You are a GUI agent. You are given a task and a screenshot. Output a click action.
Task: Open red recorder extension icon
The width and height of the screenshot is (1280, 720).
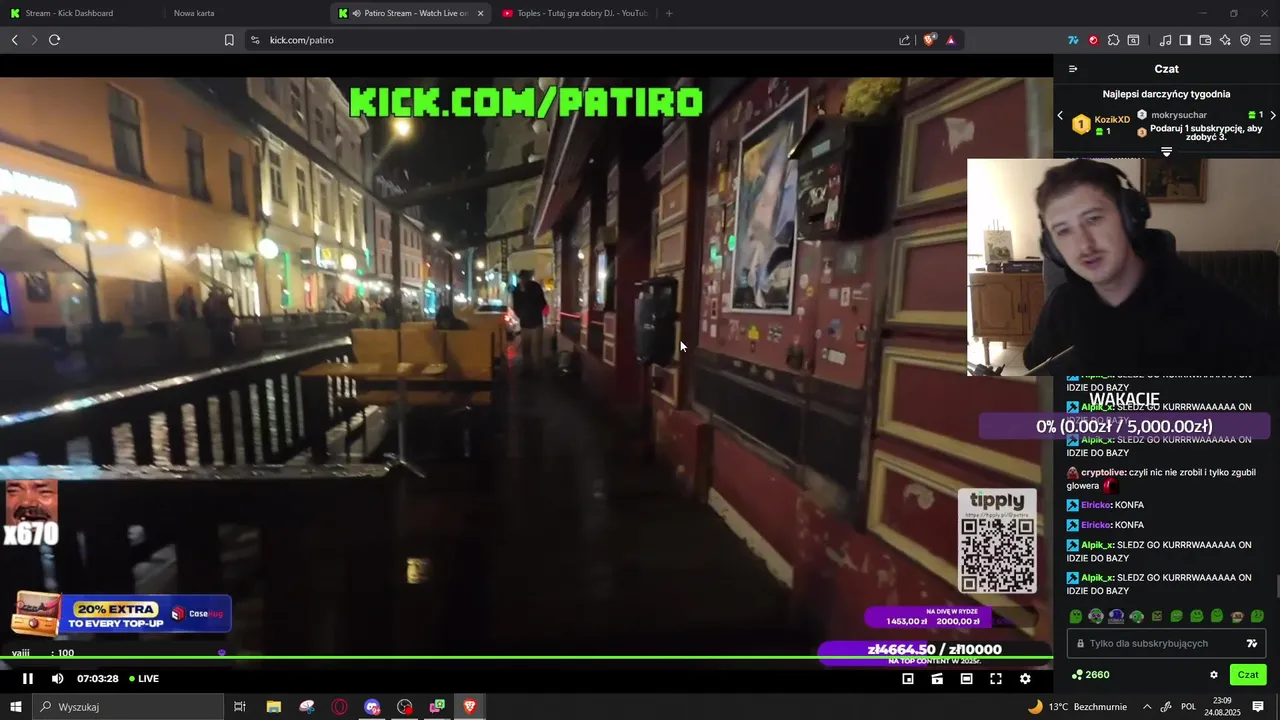1093,40
